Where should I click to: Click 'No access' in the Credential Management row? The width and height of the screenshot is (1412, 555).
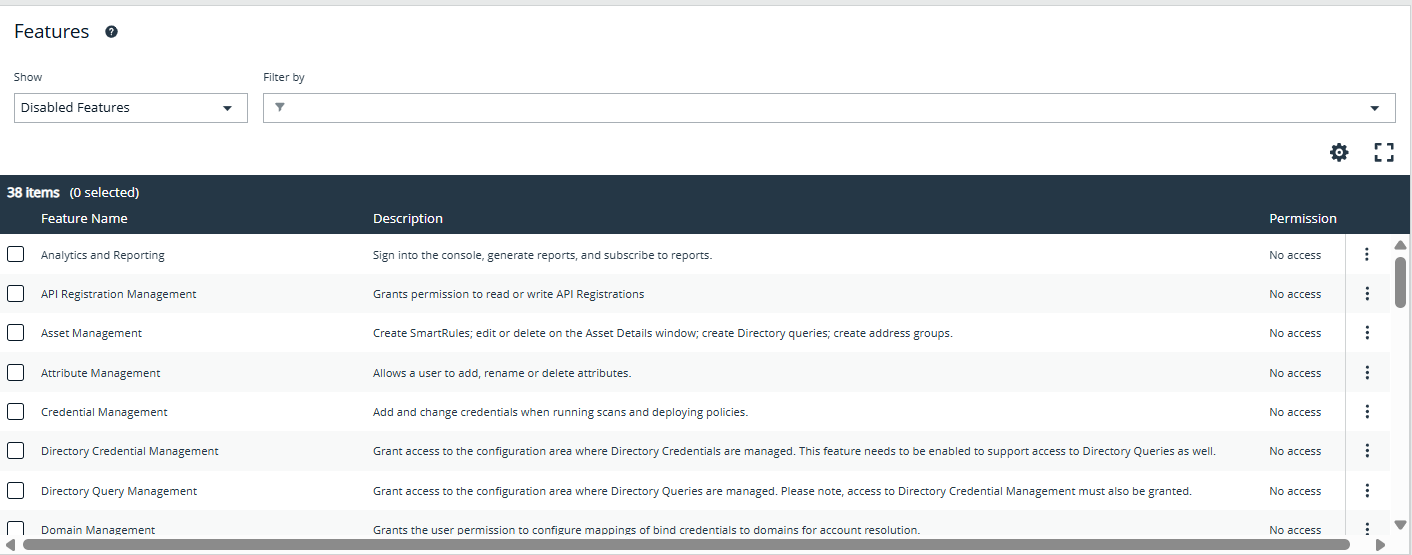[1295, 412]
